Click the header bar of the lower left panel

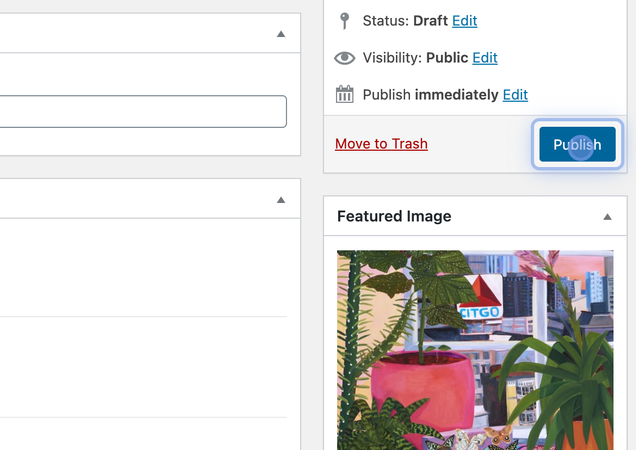point(150,199)
